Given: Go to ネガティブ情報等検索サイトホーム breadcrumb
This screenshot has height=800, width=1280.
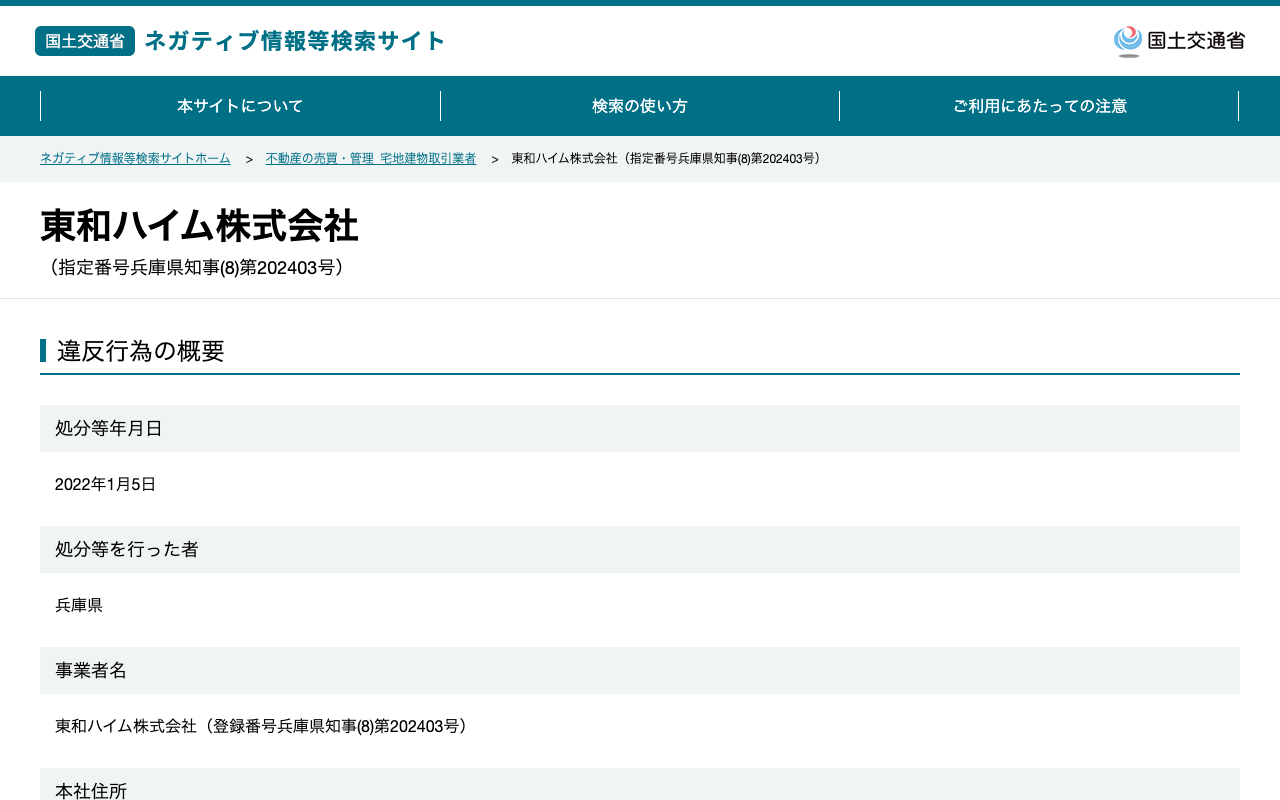Looking at the screenshot, I should point(135,159).
